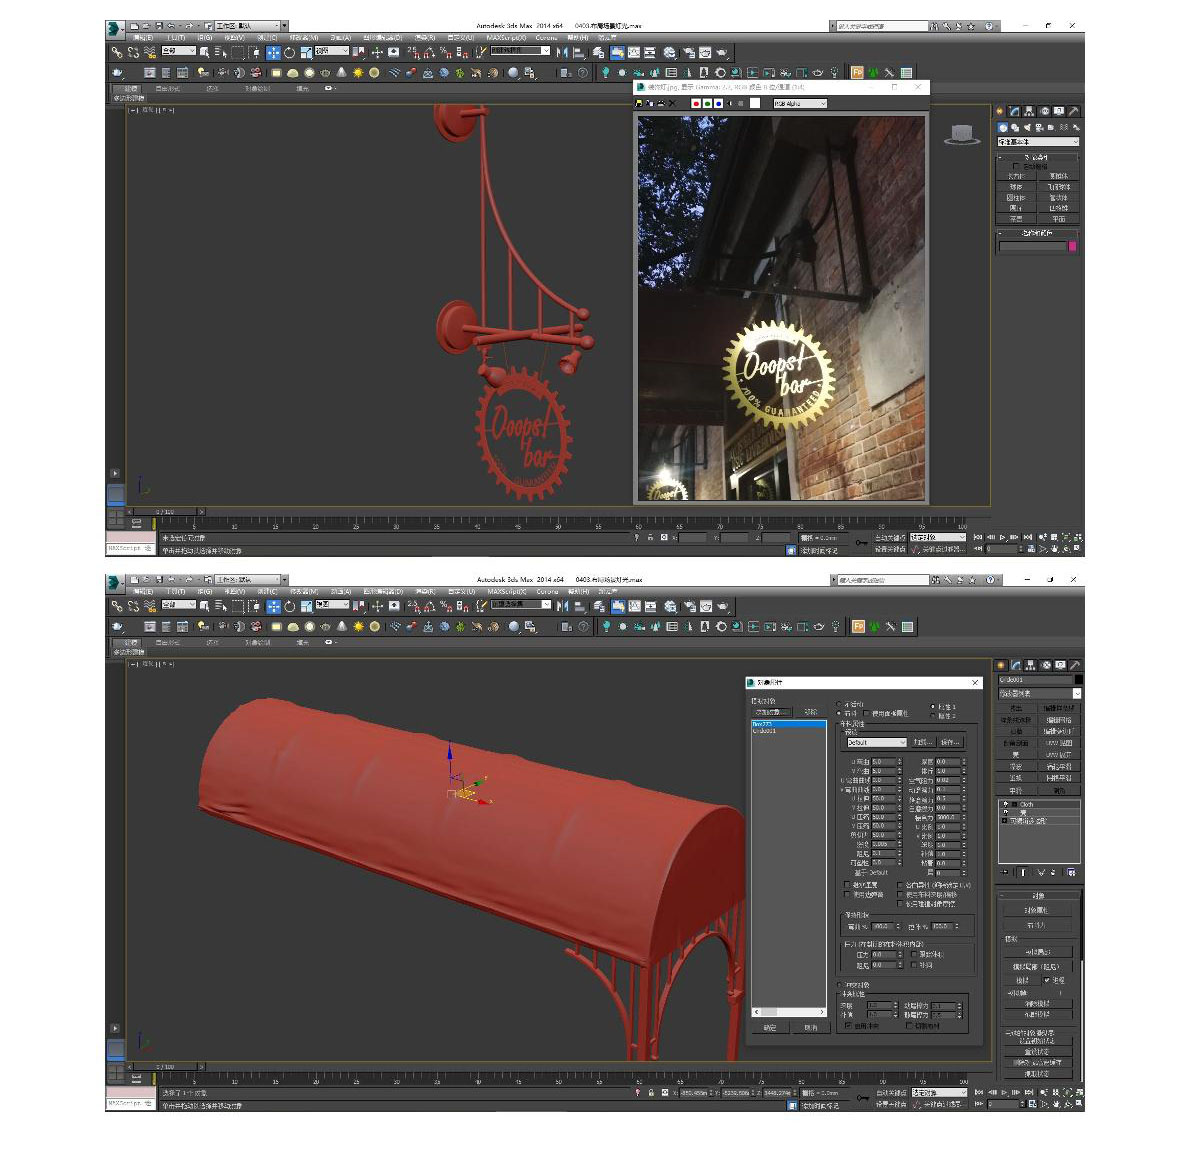Click the application logo button in bottom screenshot
This screenshot has height=1154, width=1190.
click(114, 582)
